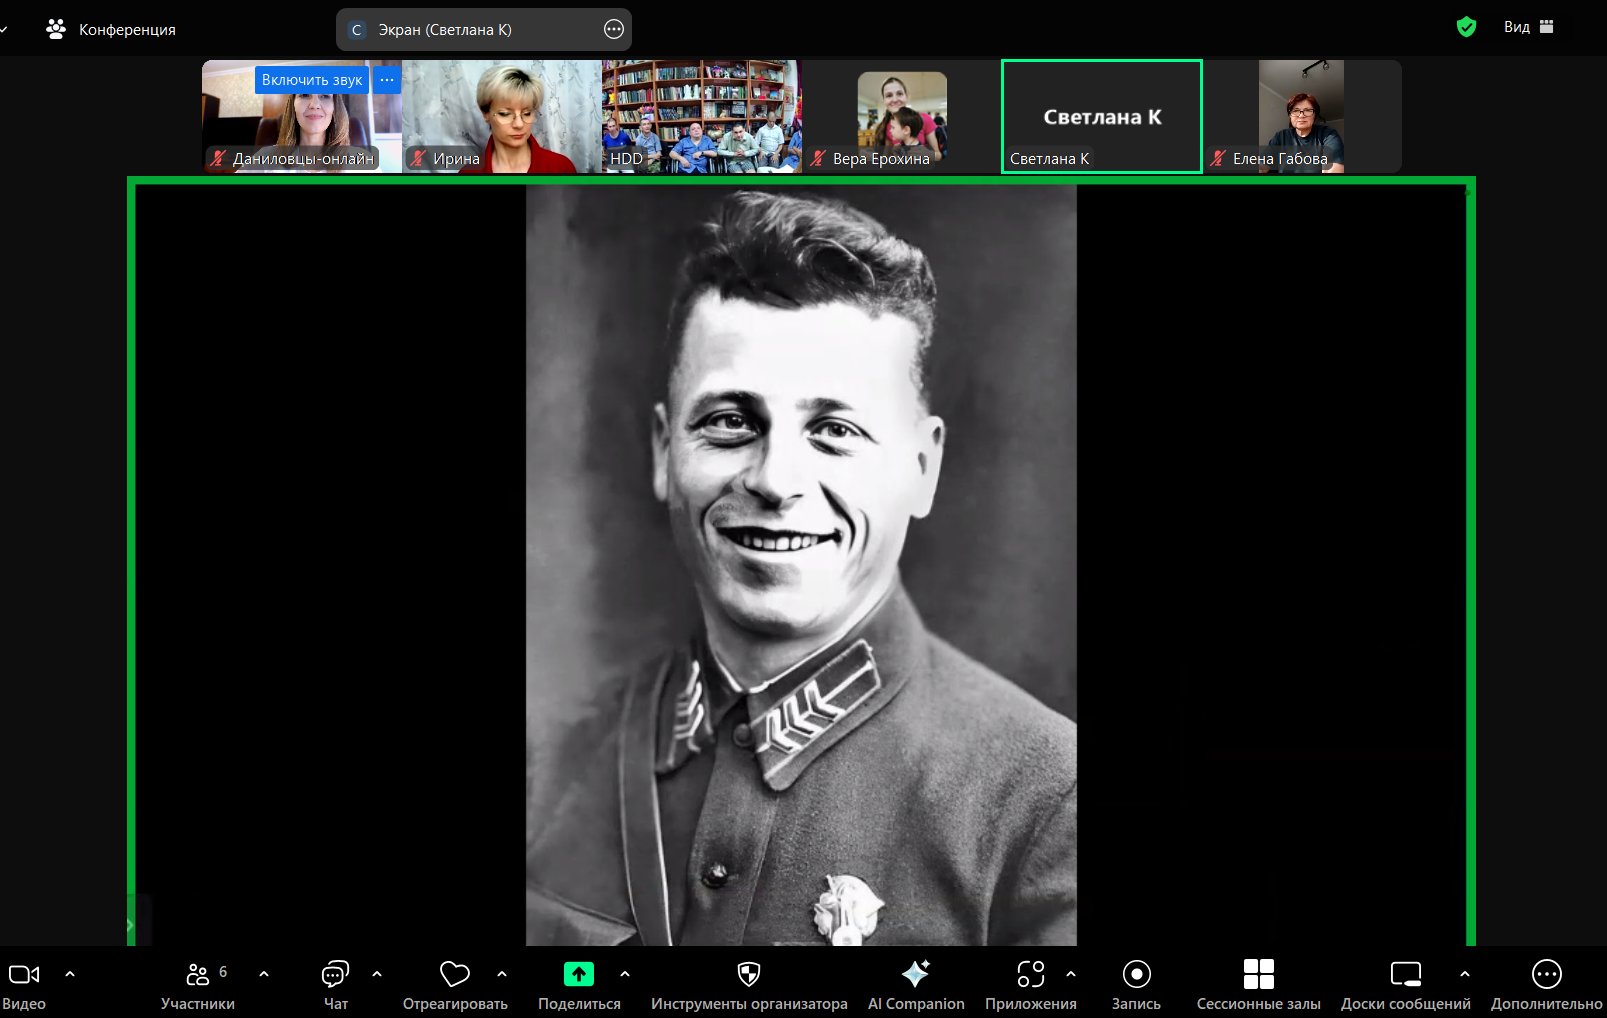Screen dimensions: 1607x1018
Task: Open Доски сообщений whiteboards
Action: 1405,975
